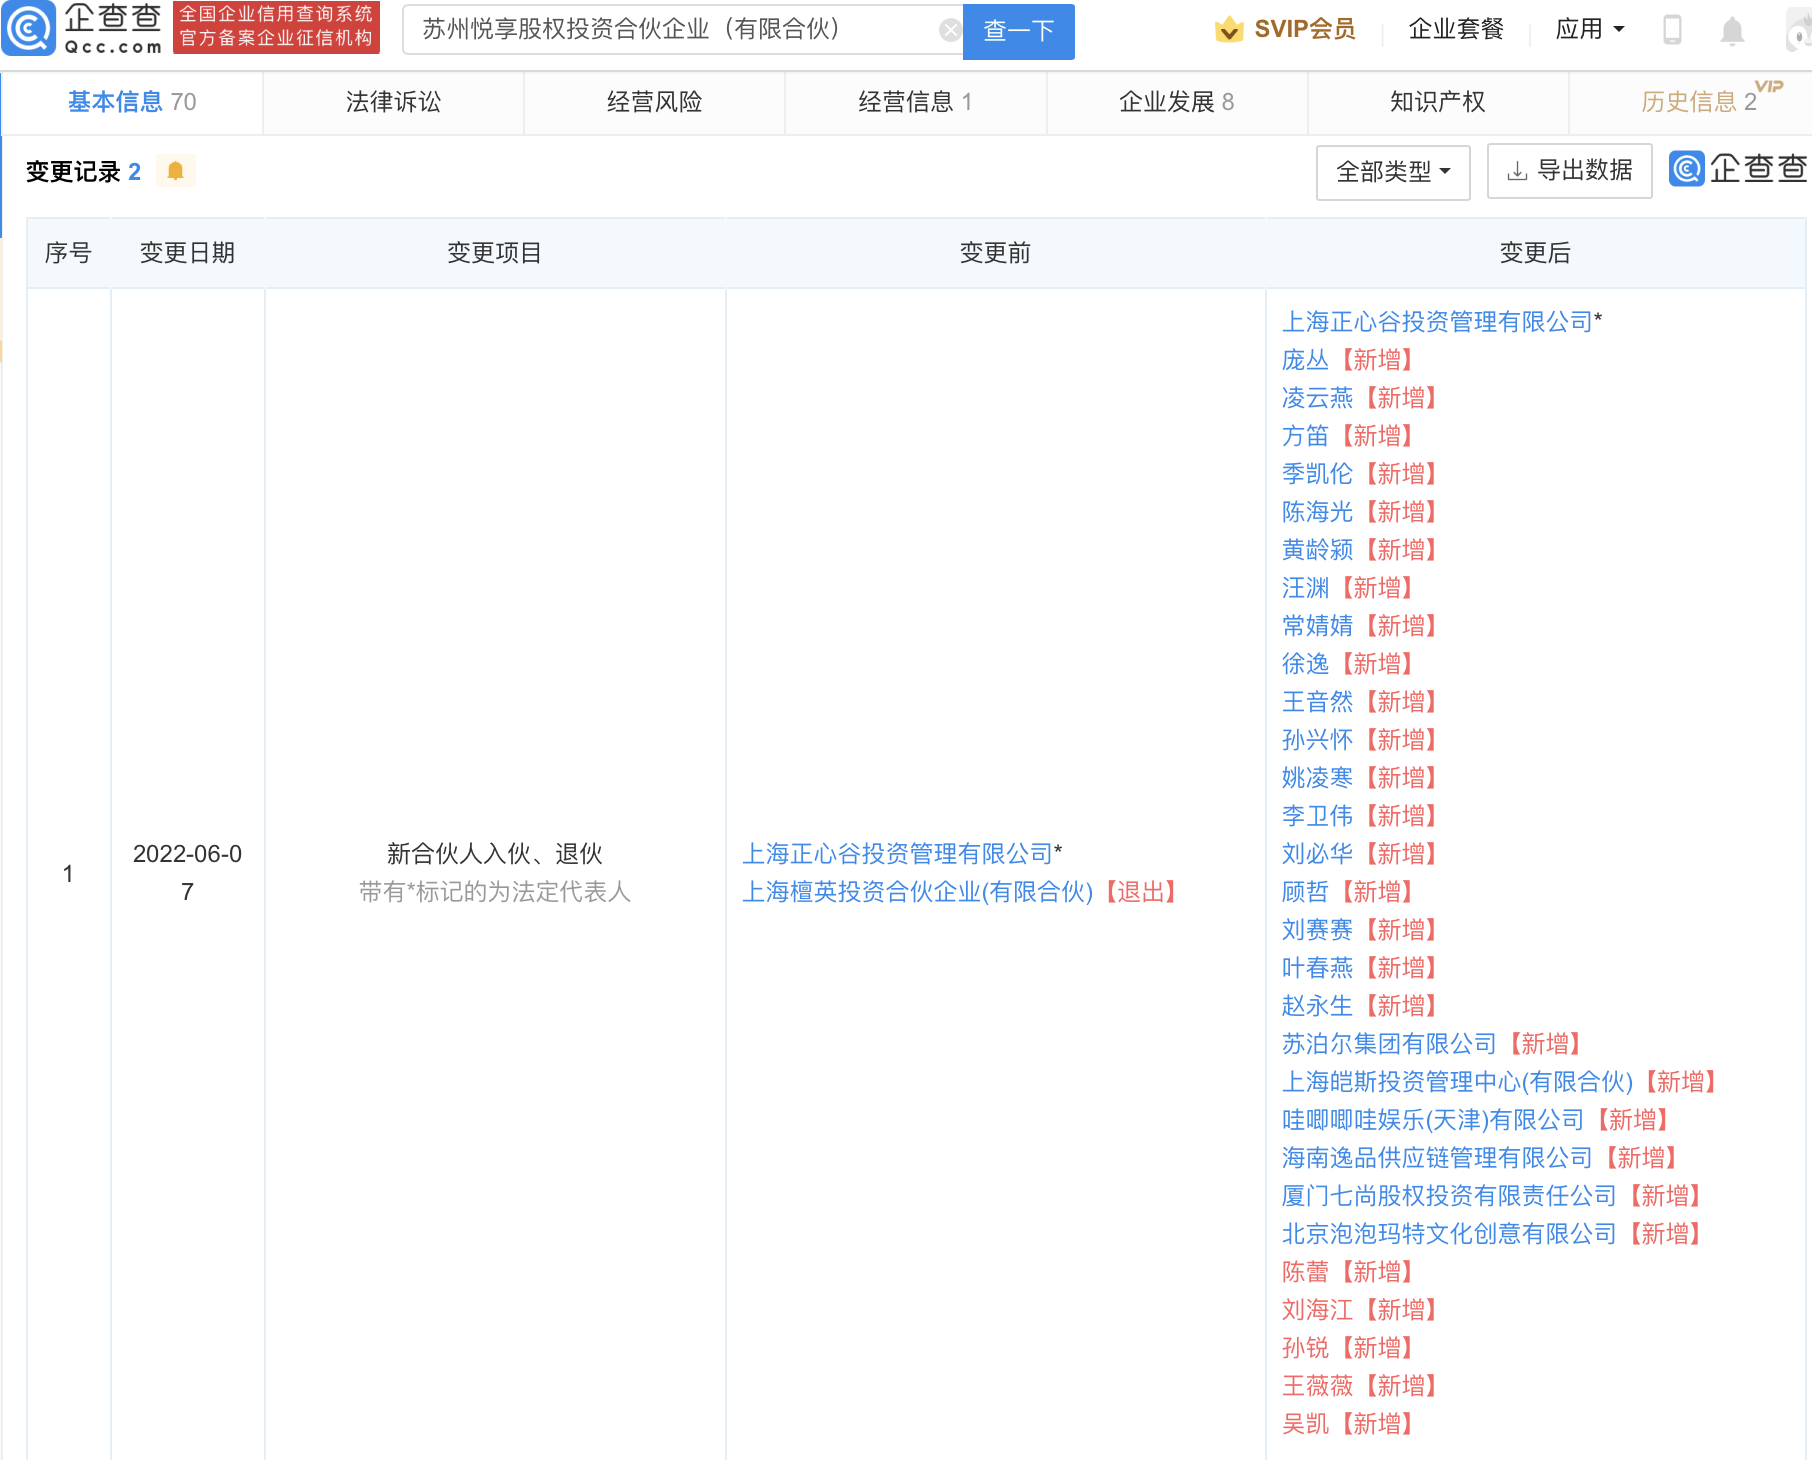Switch to 知识产权 tab
The image size is (1812, 1460).
coord(1438,102)
